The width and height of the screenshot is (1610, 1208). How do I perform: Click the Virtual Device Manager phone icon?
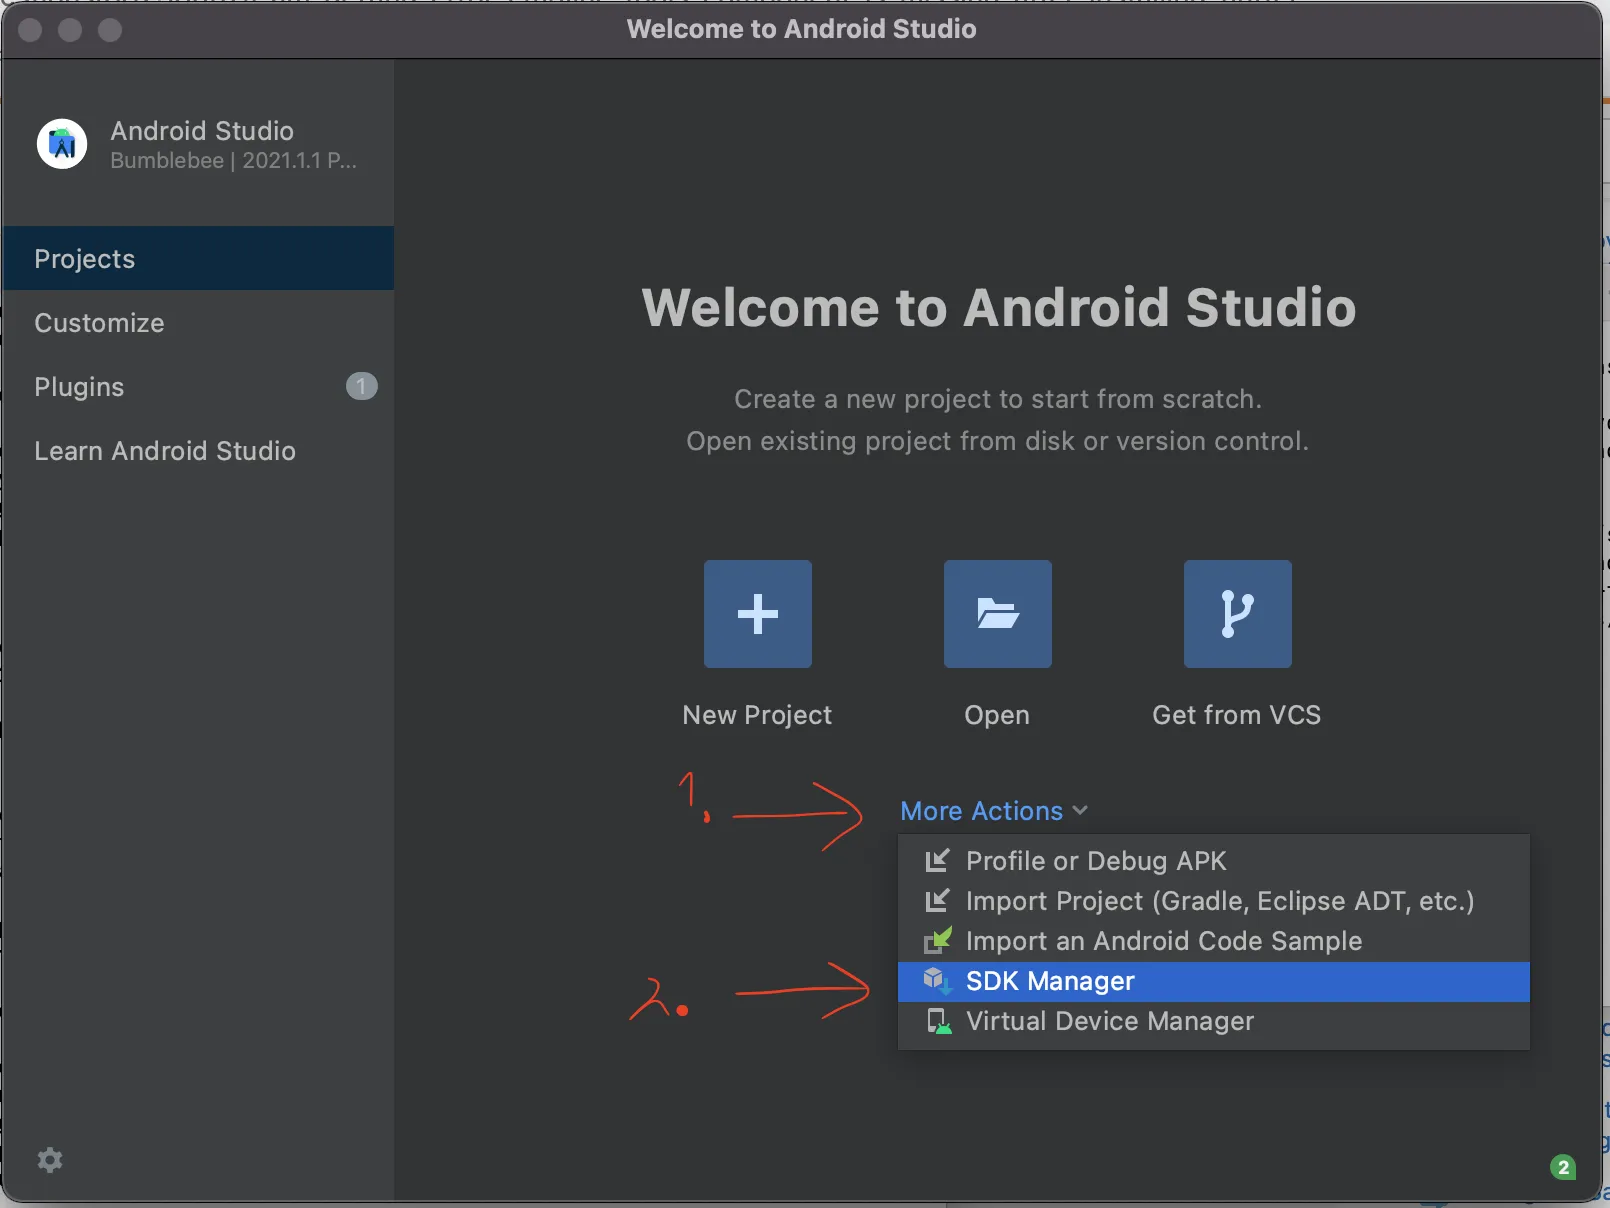938,1021
